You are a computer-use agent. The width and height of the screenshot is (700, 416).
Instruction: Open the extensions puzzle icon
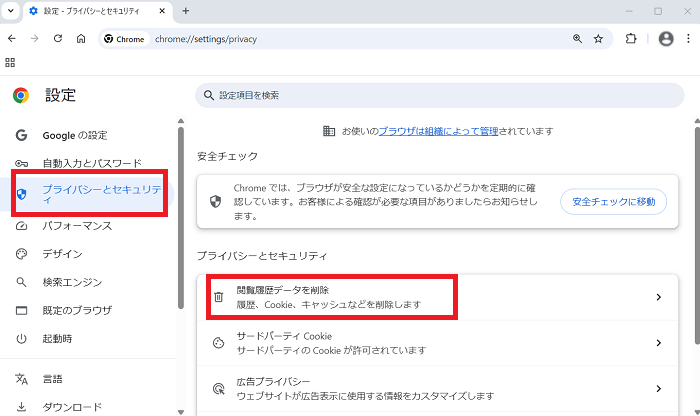point(630,39)
